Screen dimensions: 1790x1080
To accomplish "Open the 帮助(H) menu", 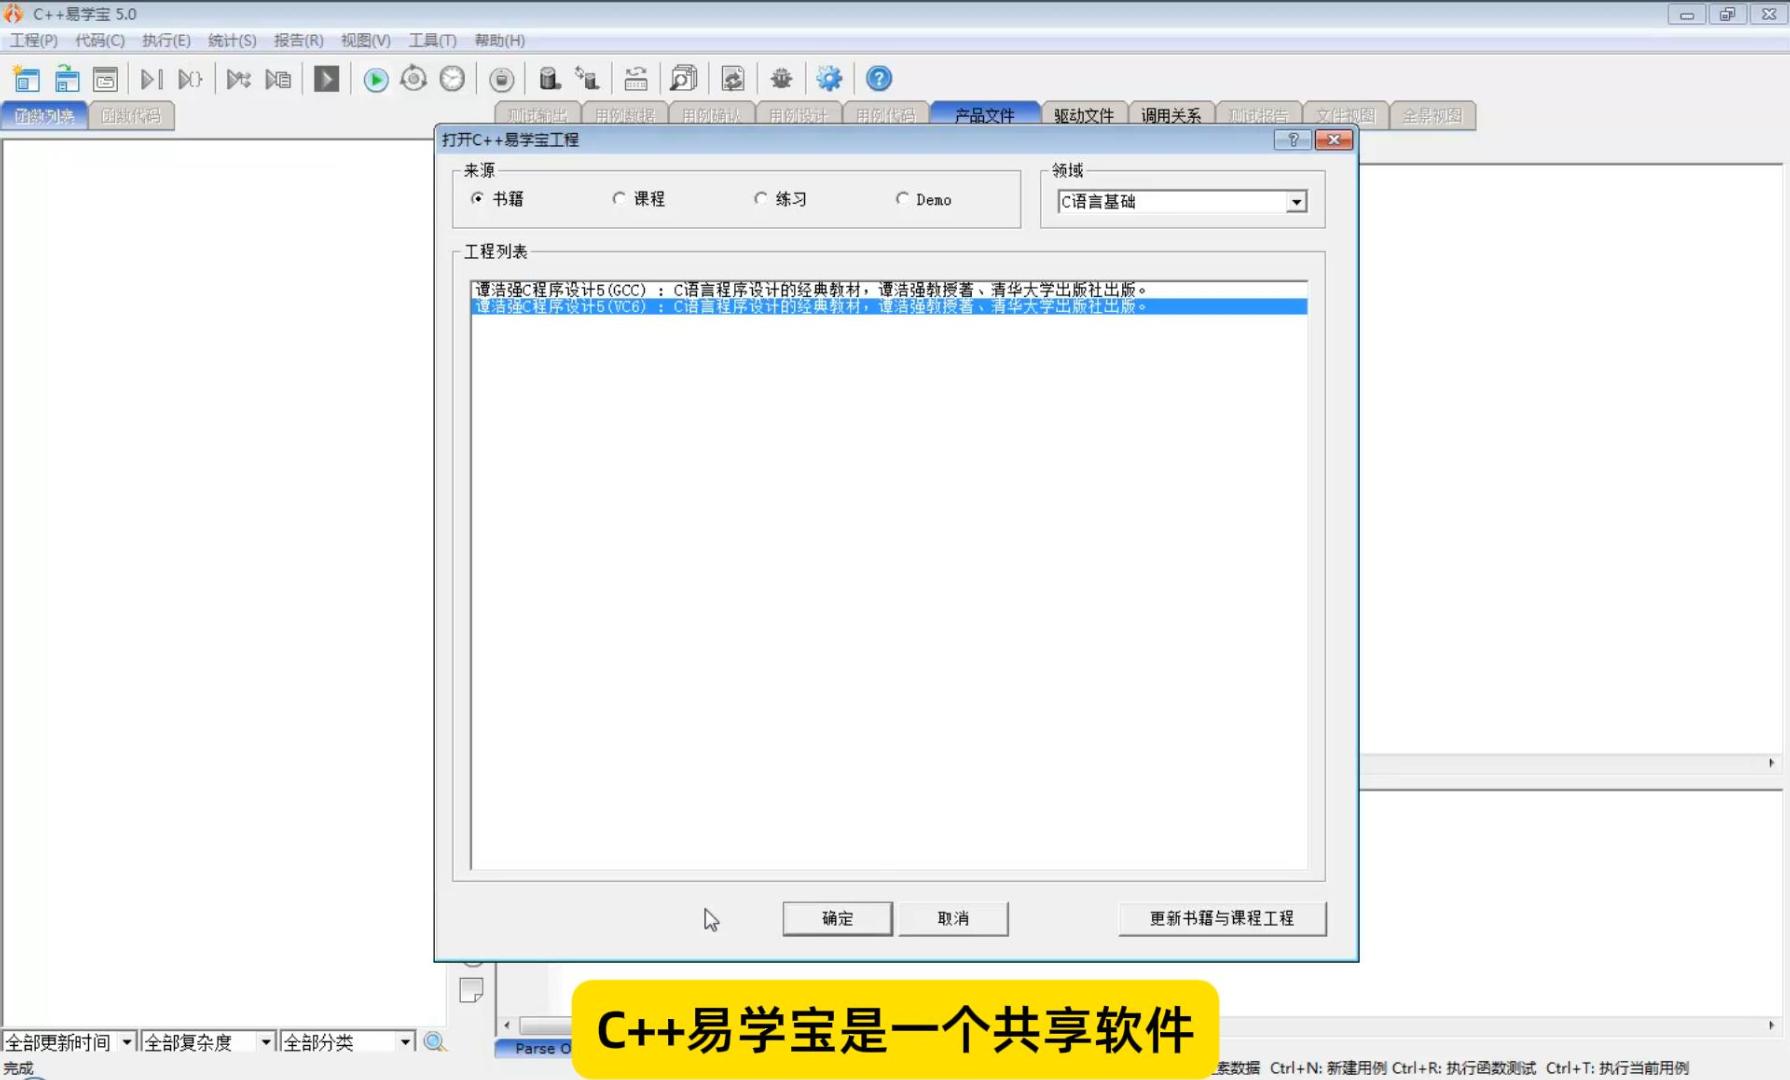I will click(499, 40).
